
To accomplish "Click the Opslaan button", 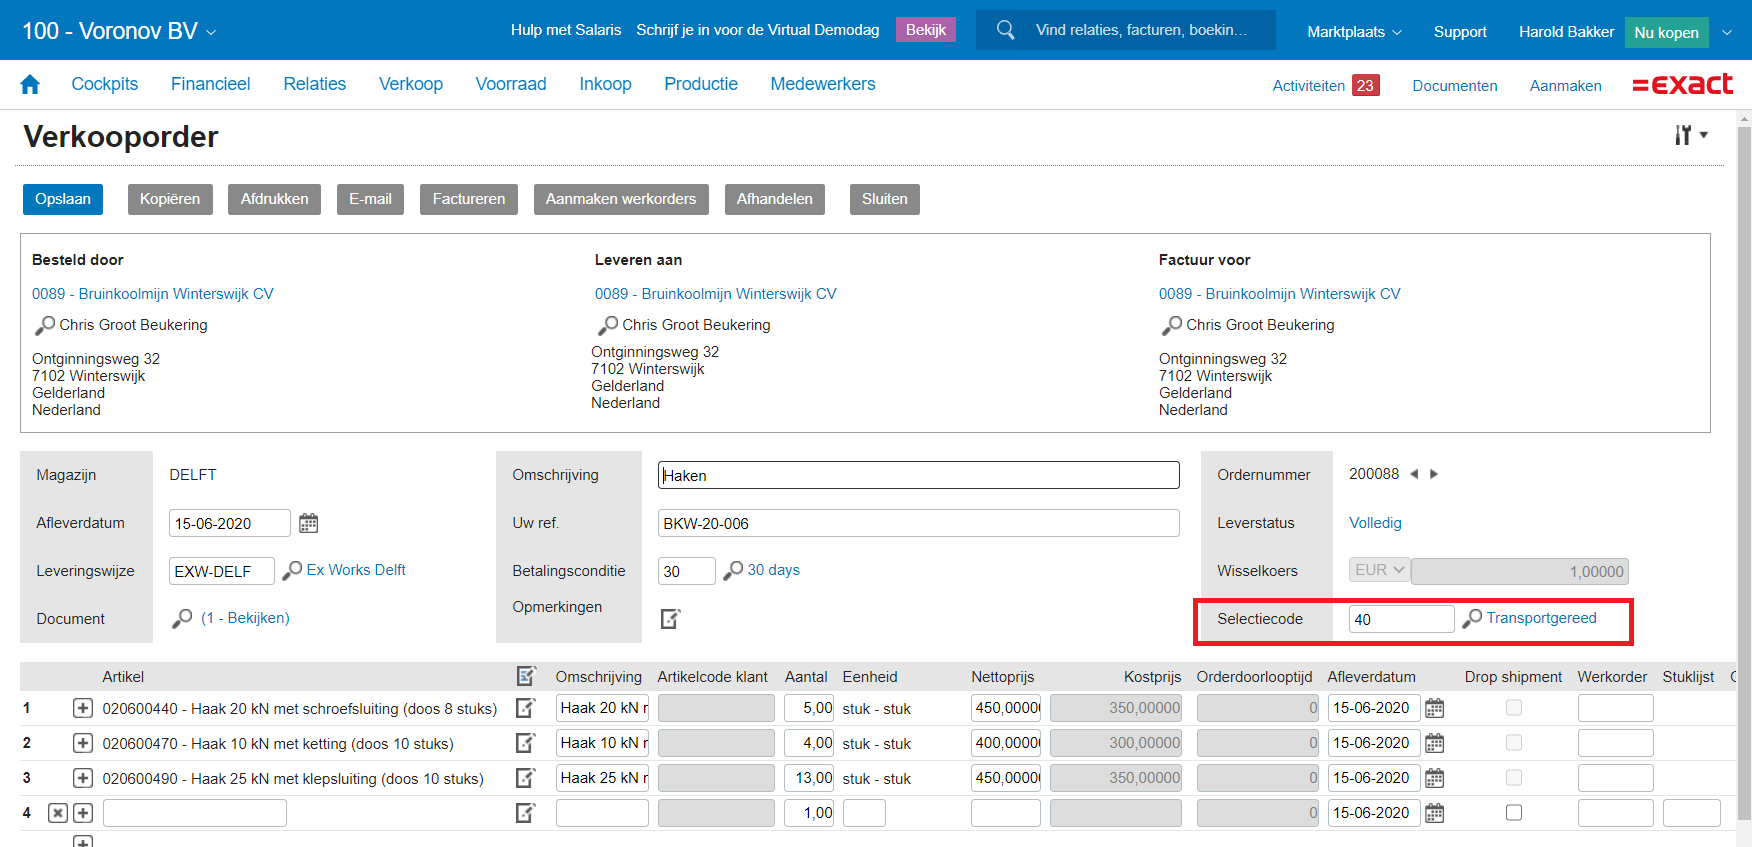I will (63, 199).
